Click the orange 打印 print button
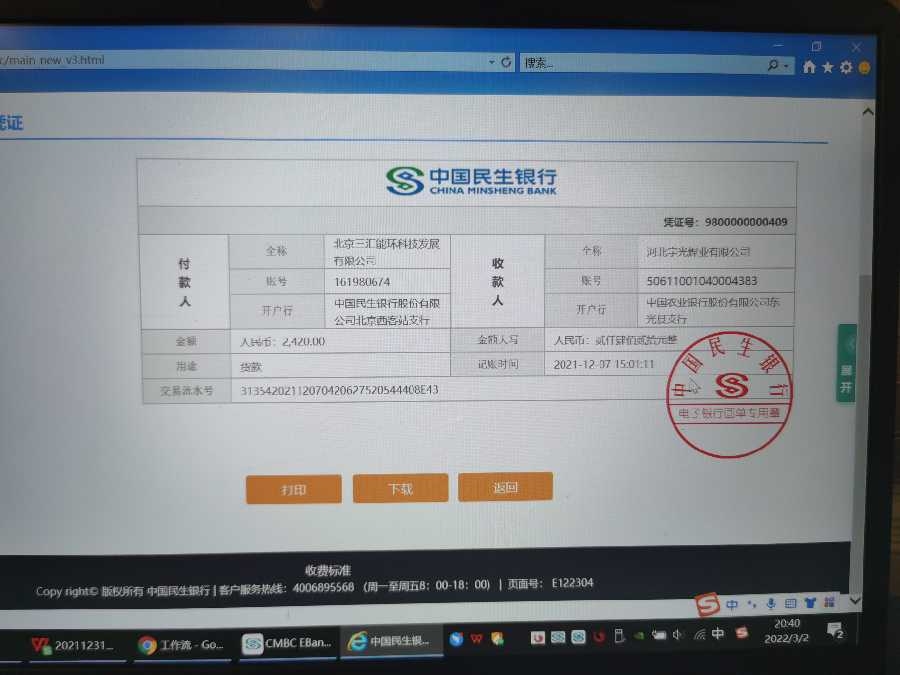The height and width of the screenshot is (675, 900). pyautogui.click(x=293, y=489)
